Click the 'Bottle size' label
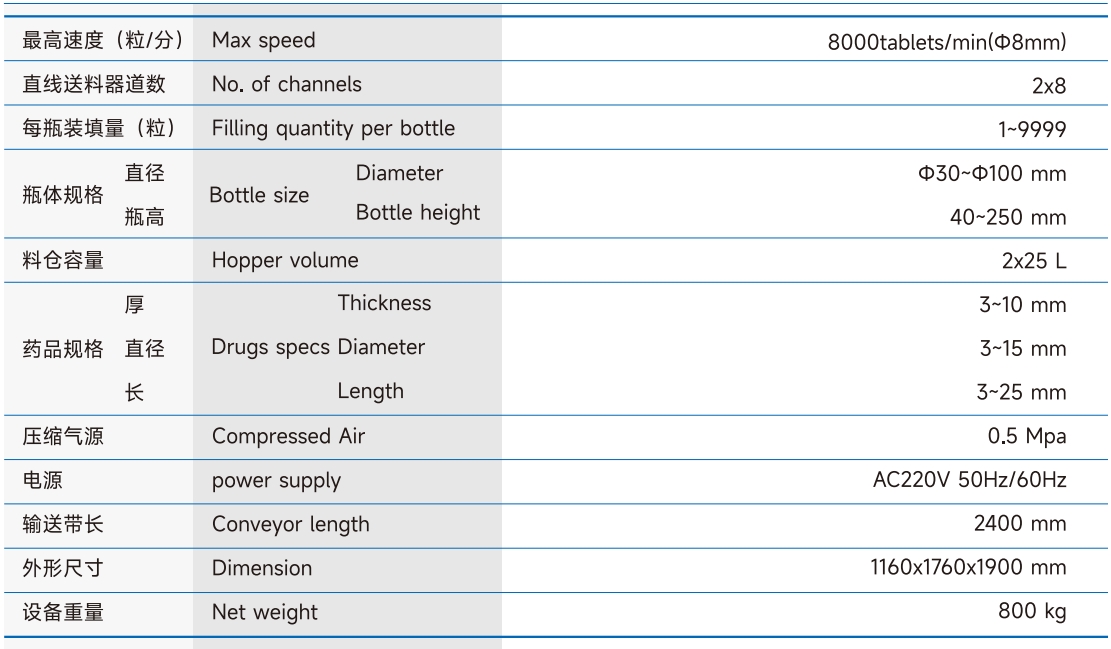 coord(259,195)
